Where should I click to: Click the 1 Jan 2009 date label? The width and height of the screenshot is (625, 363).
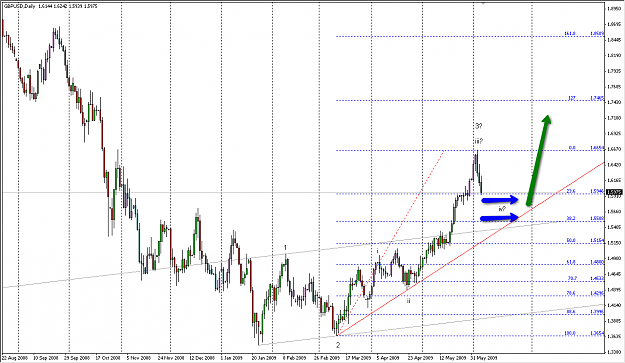tap(232, 358)
